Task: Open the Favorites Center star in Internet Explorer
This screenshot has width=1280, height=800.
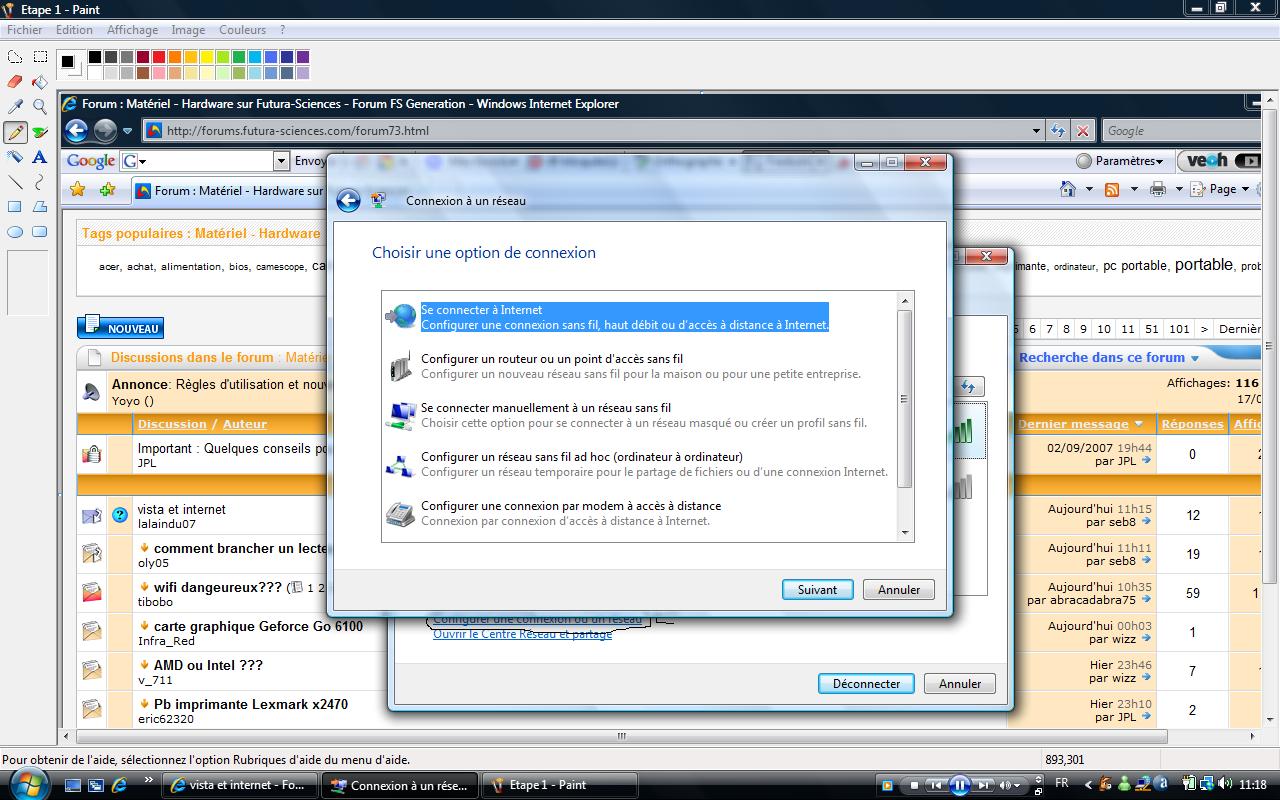Action: [x=78, y=189]
